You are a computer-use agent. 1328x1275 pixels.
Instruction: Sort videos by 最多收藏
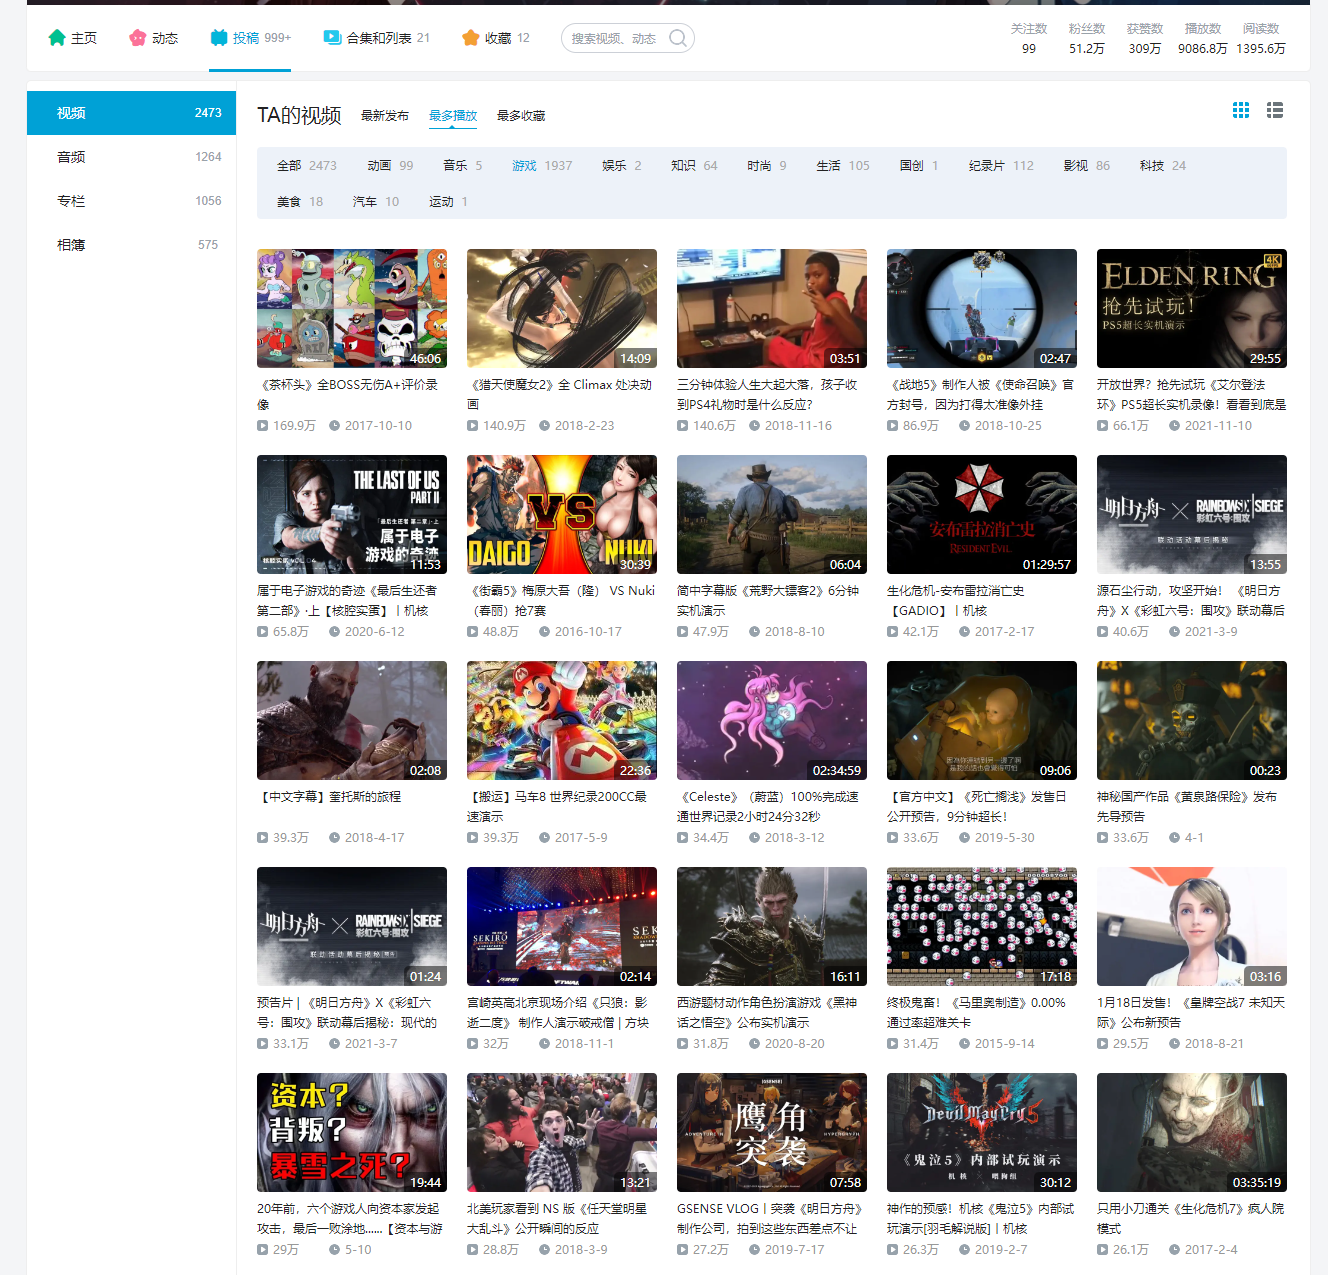521,116
